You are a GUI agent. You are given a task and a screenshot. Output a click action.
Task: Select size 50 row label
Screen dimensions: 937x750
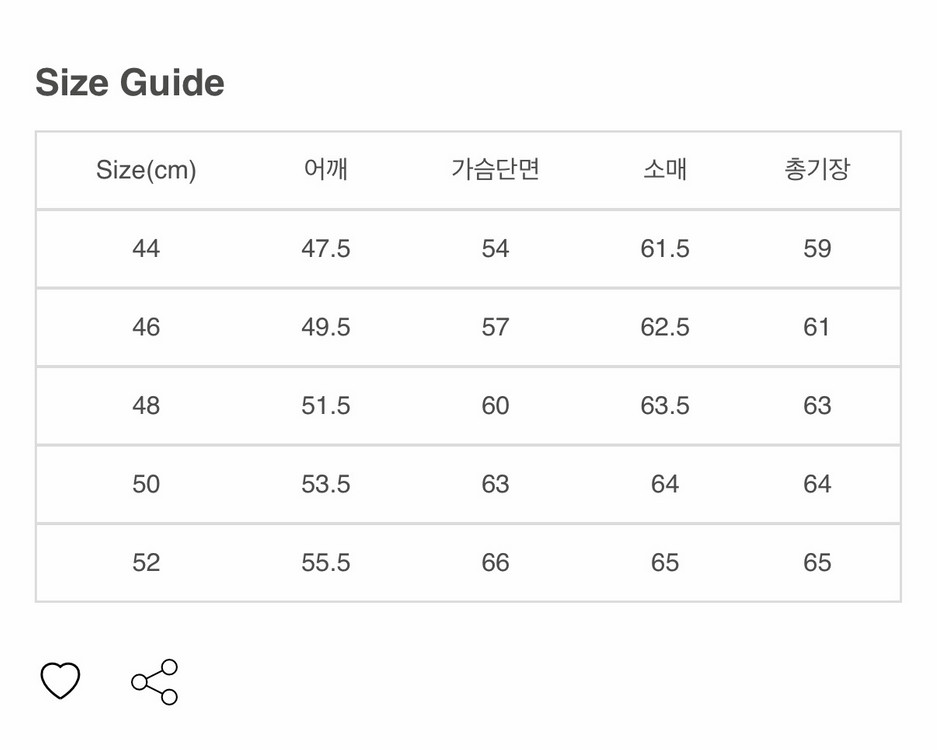(146, 483)
